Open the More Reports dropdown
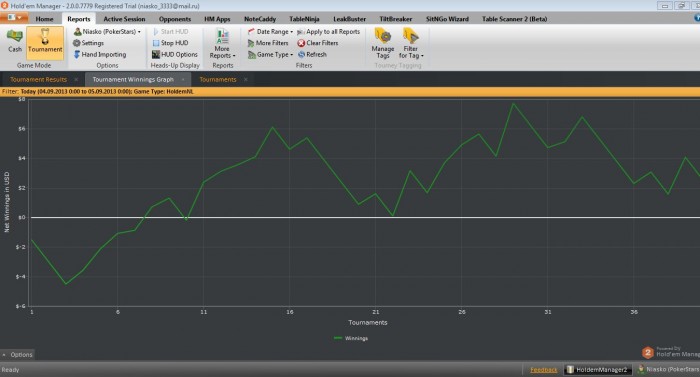The width and height of the screenshot is (700, 377). [222, 44]
